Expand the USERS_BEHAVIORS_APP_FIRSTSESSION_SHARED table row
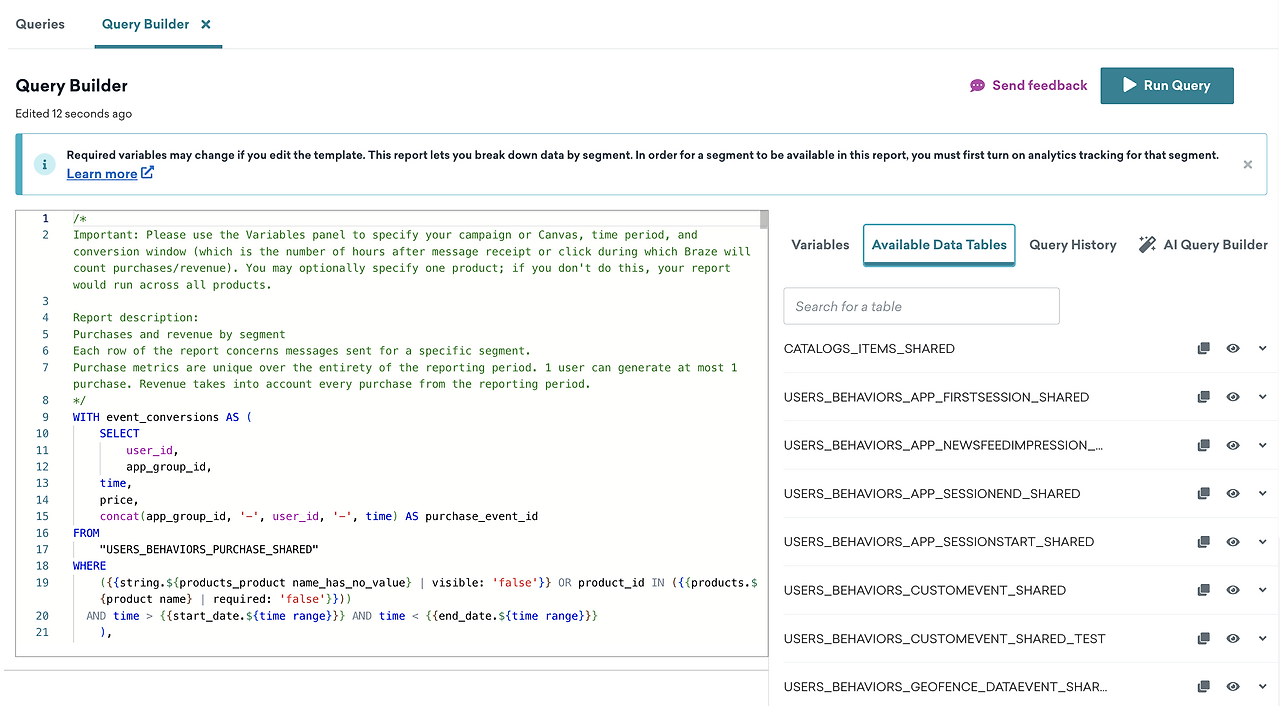The image size is (1280, 706). (x=1262, y=397)
